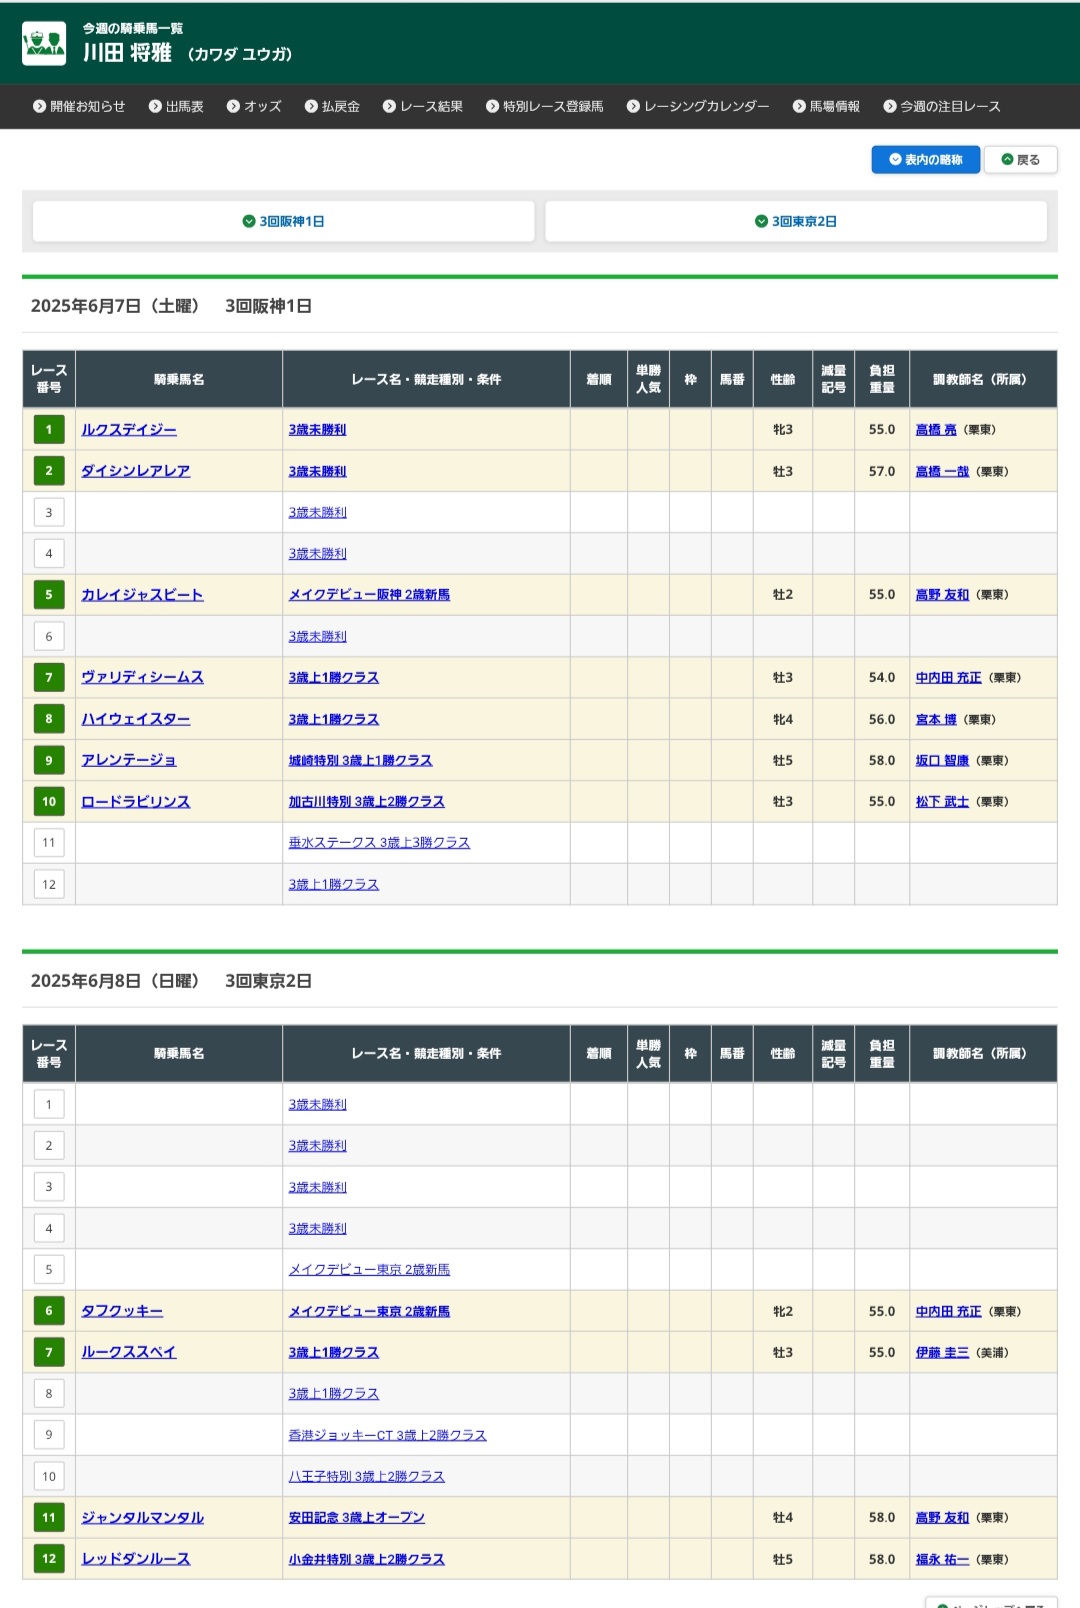Open horse ハイウェイスター
This screenshot has height=1608, width=1080.
(x=135, y=719)
